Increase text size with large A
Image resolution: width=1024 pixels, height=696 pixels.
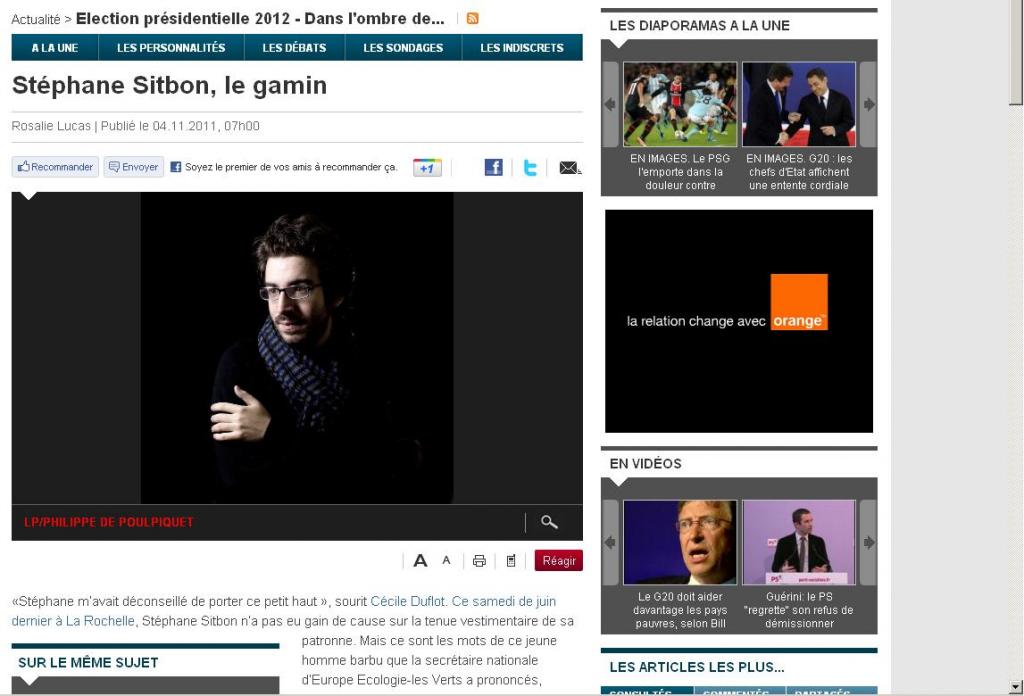pos(421,561)
